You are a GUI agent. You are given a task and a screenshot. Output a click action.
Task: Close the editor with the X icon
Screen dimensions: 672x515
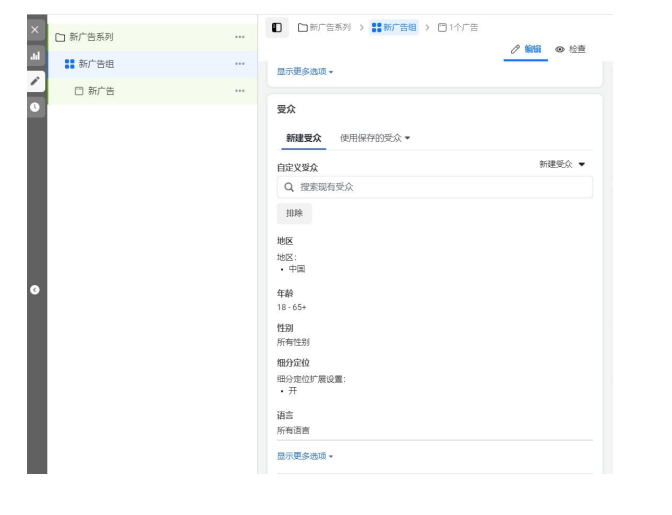(x=35, y=30)
